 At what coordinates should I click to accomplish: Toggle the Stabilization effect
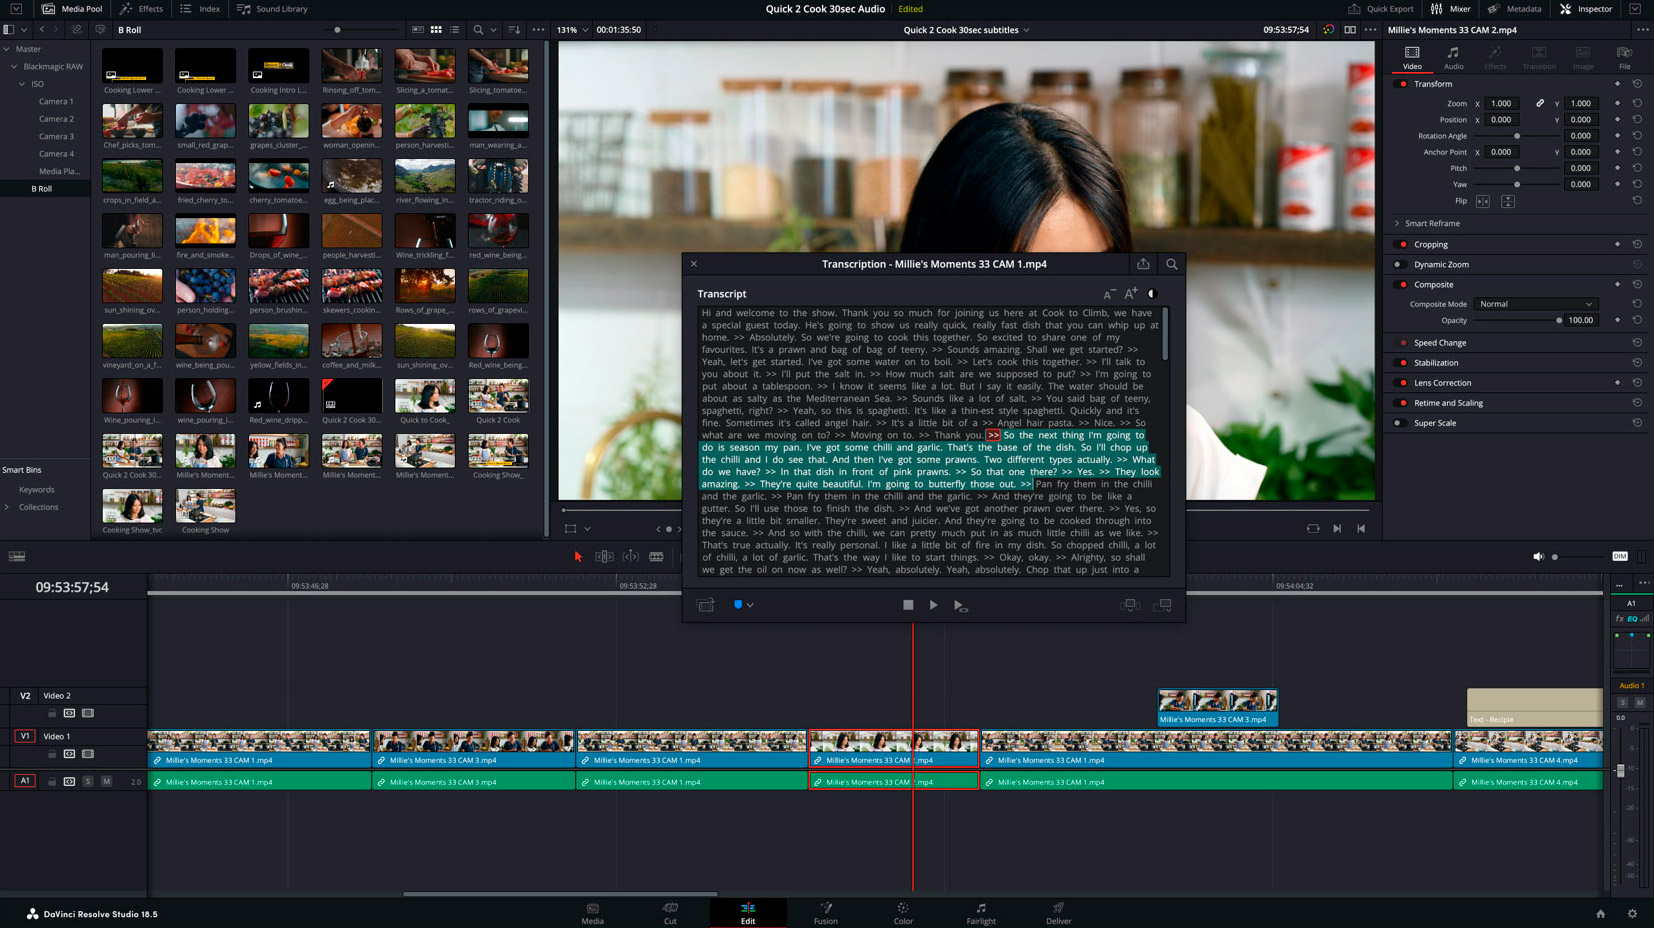coord(1402,363)
